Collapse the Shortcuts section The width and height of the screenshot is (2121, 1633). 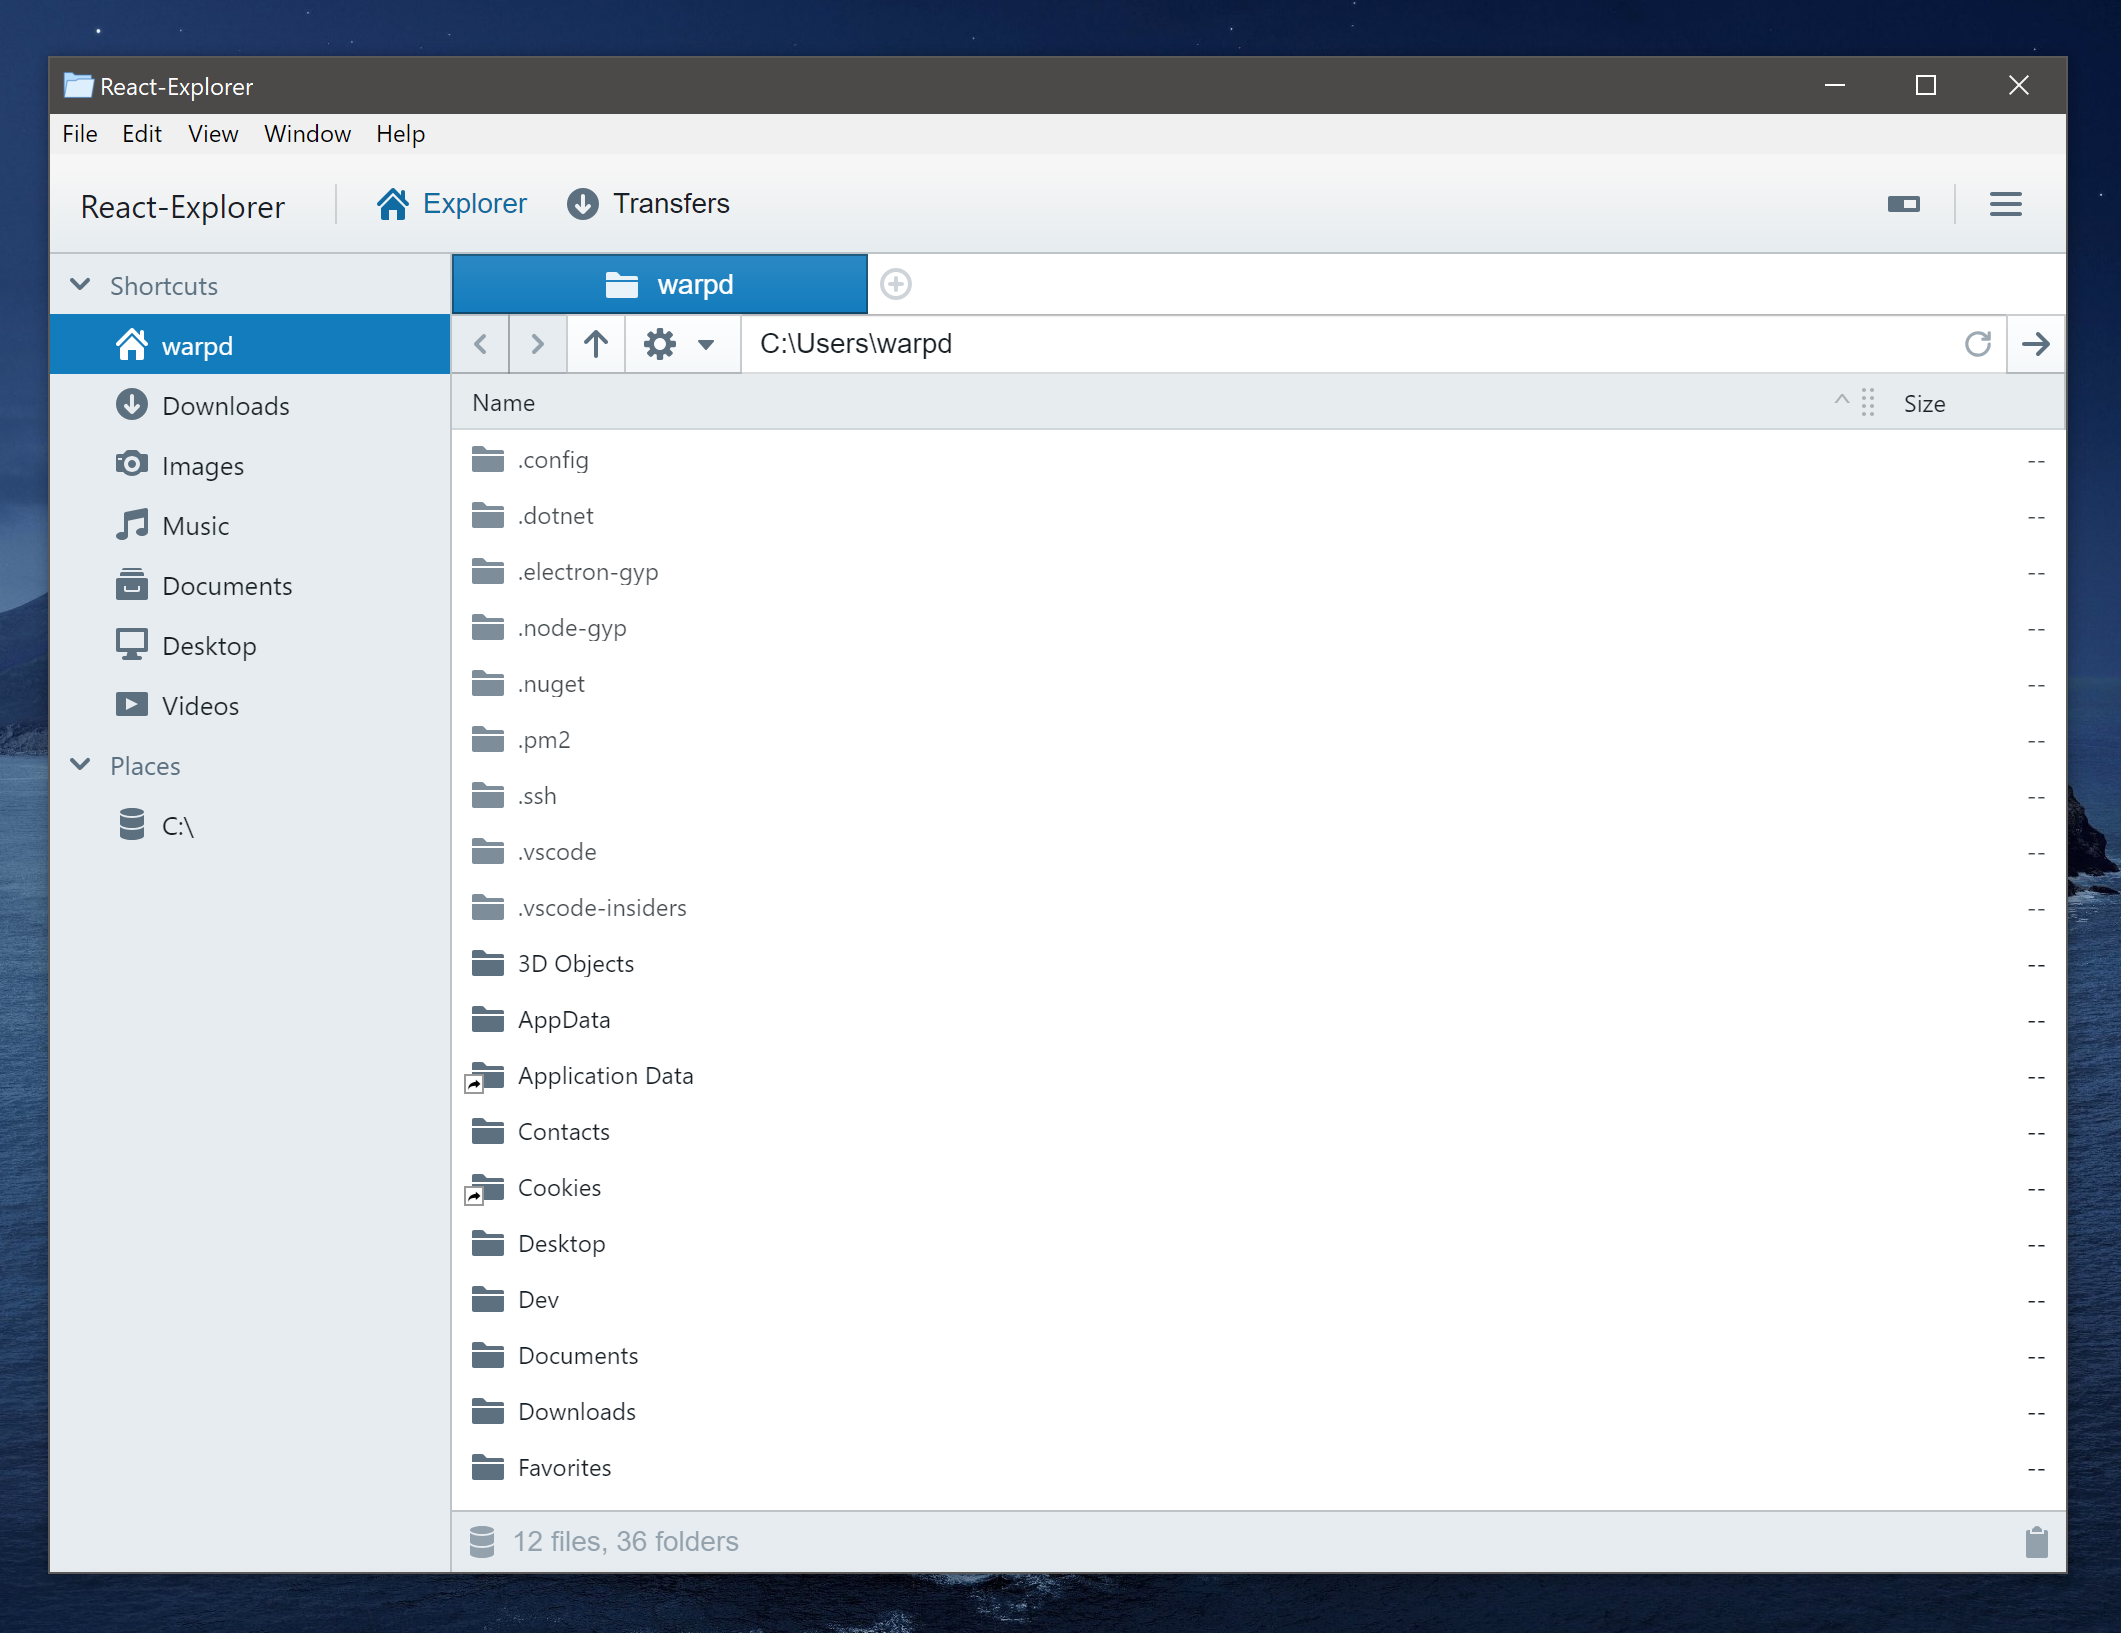(x=81, y=285)
